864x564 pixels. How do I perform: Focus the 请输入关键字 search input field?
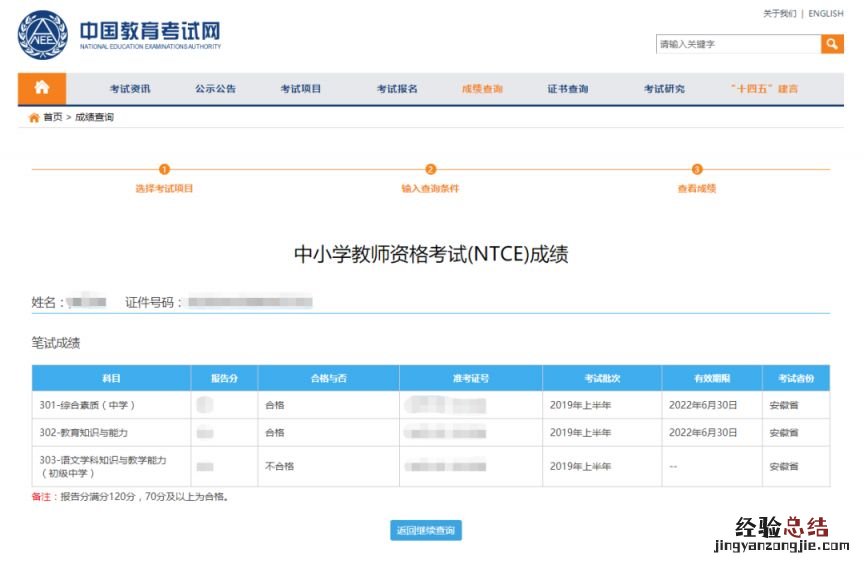pyautogui.click(x=737, y=44)
